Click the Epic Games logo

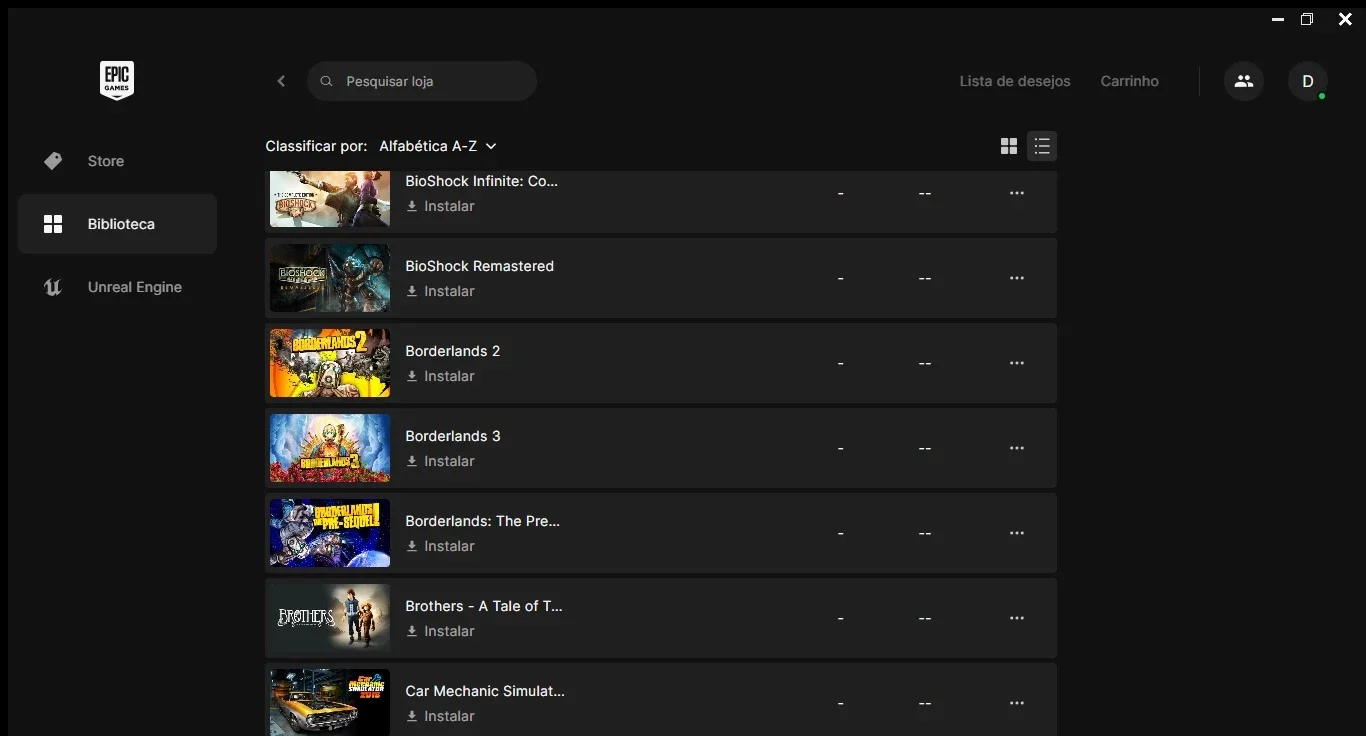tap(117, 80)
